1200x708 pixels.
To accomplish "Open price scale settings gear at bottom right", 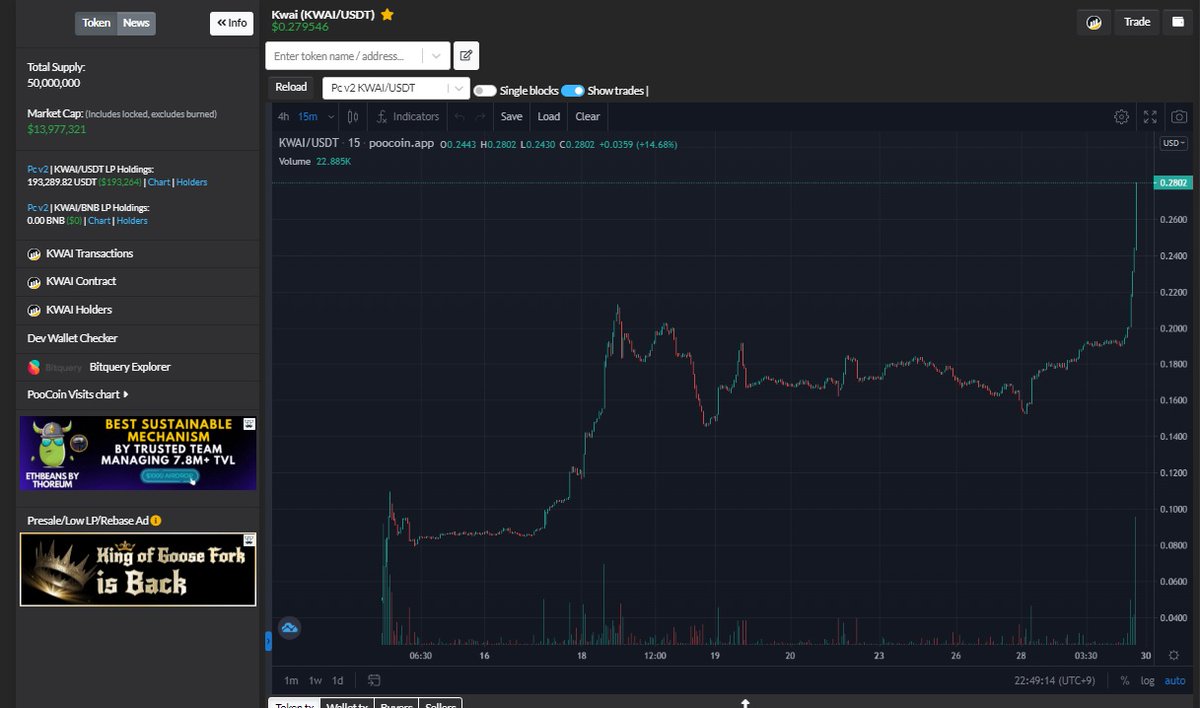I will tap(1174, 656).
